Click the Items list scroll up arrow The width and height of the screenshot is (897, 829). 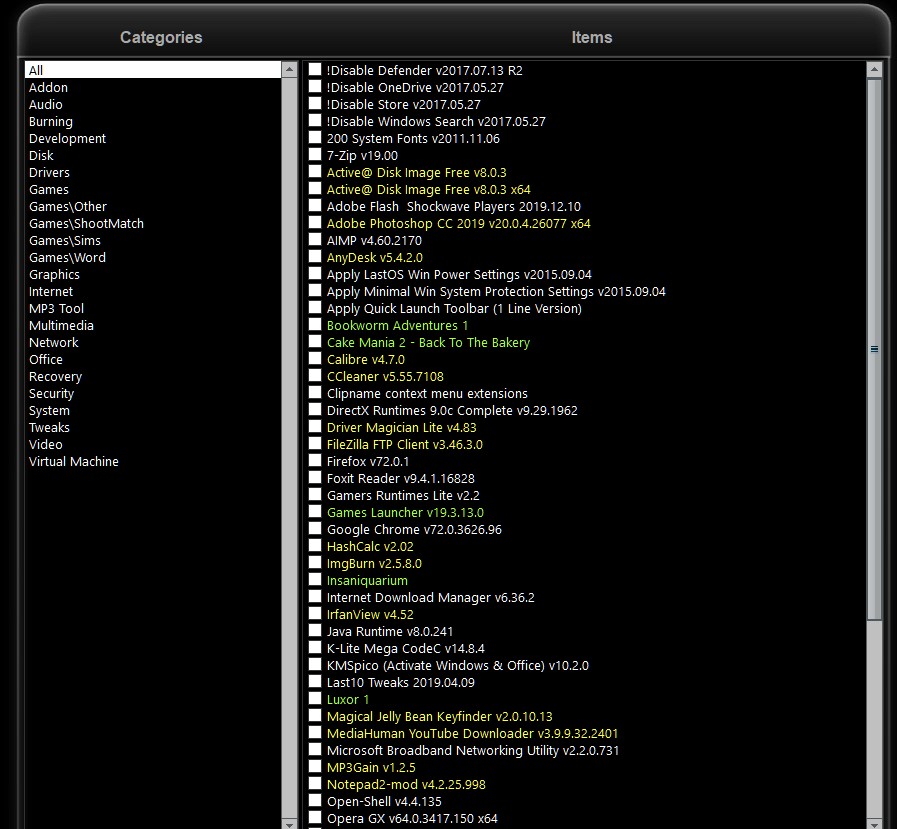click(874, 70)
